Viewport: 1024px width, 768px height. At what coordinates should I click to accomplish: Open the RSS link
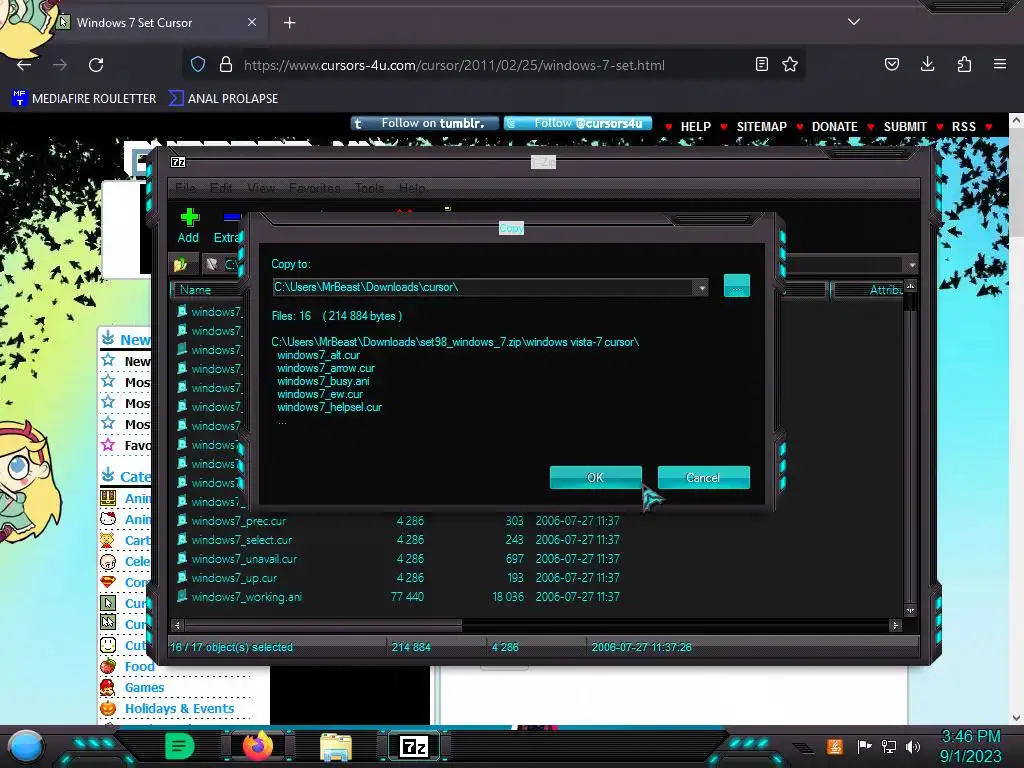(963, 127)
